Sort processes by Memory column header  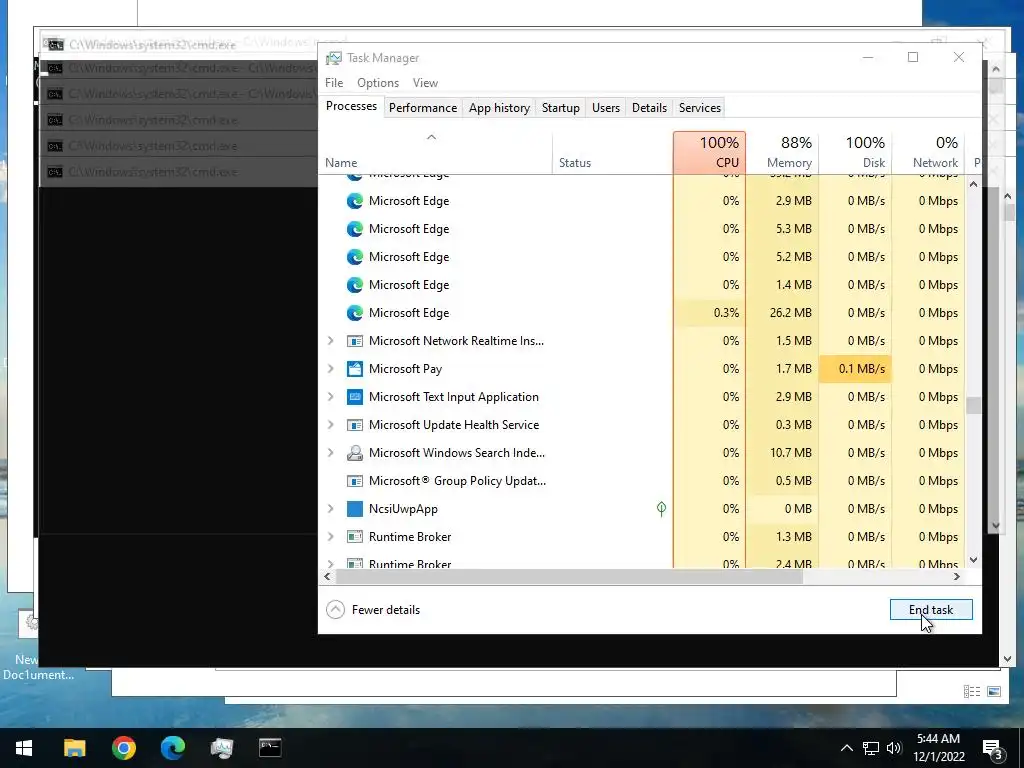782,153
